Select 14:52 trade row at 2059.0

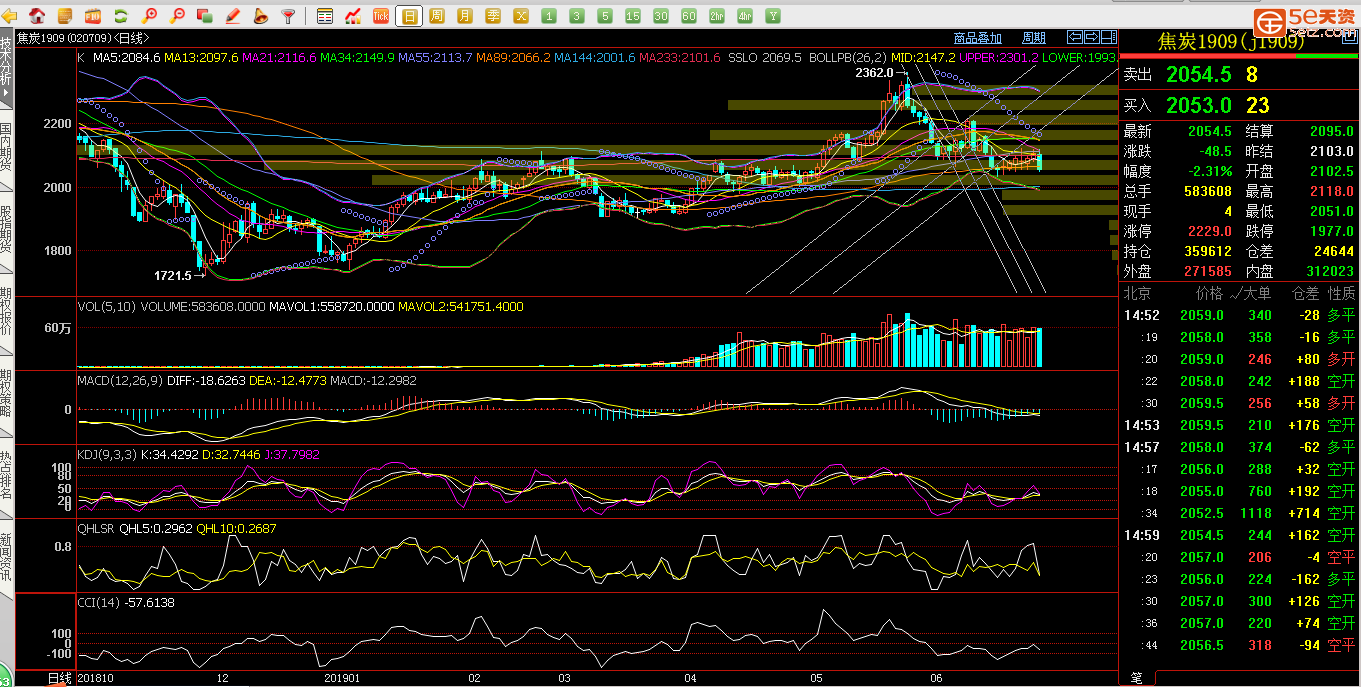1239,315
